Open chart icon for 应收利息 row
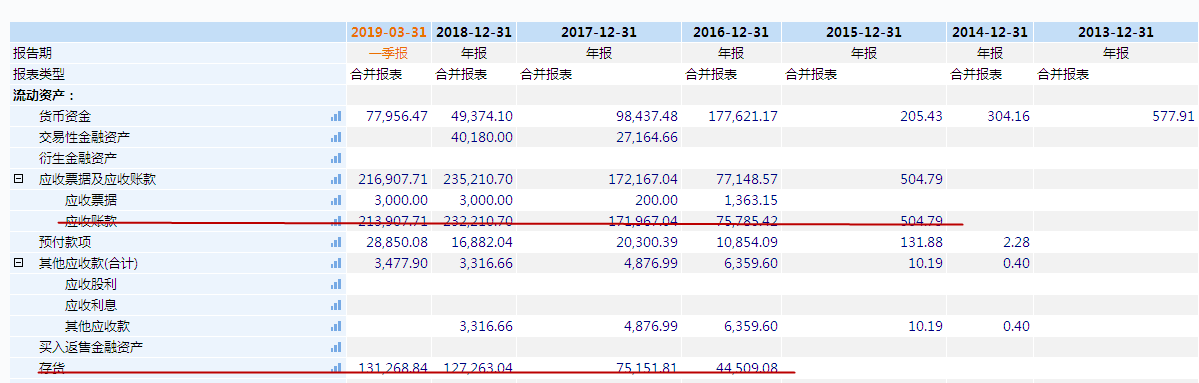This screenshot has height=383, width=1199. coord(336,305)
